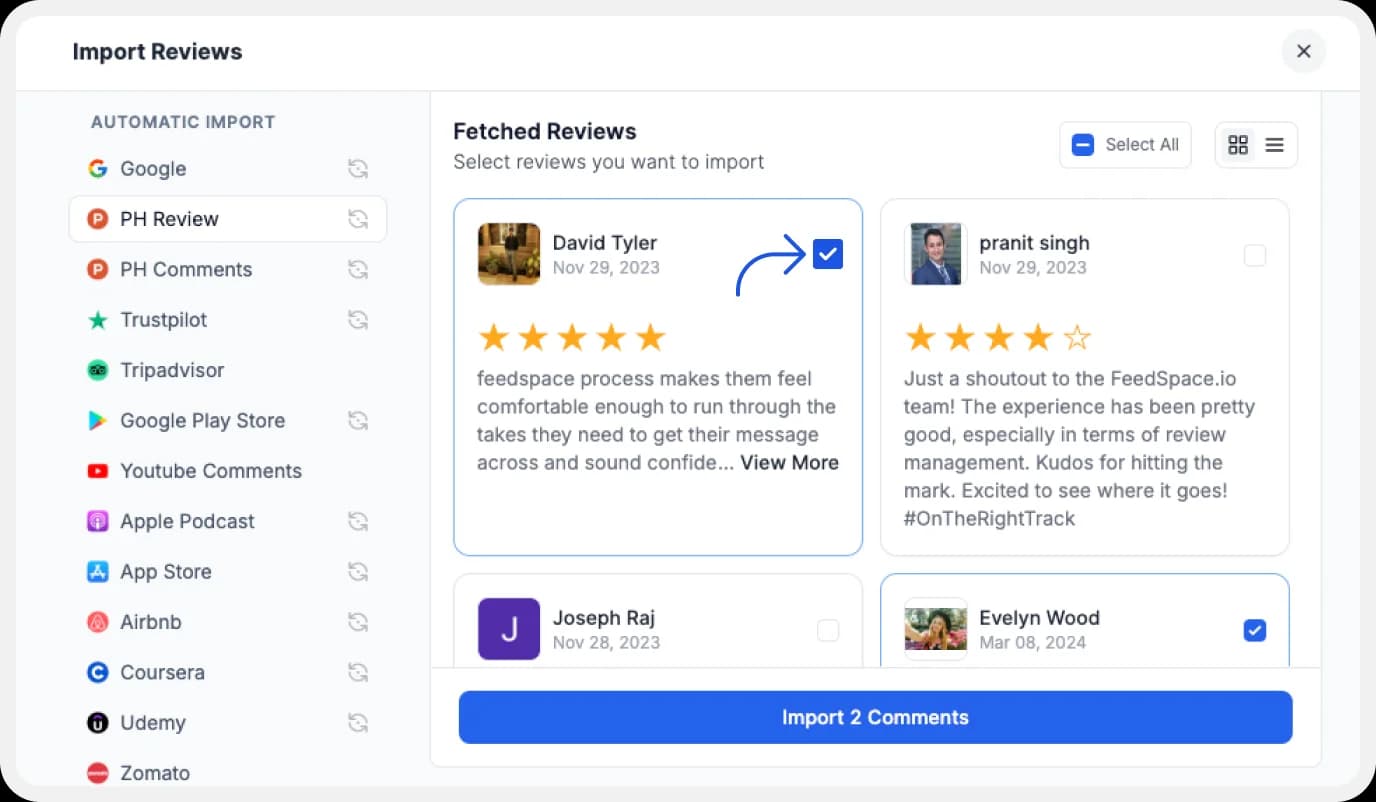The image size is (1376, 802).
Task: Select the Google Play Store icon
Action: [x=98, y=421]
